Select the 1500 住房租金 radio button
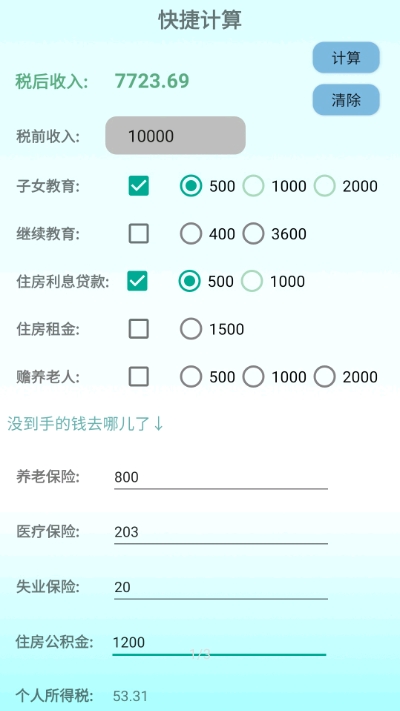Screen dimensions: 400x711 pyautogui.click(x=212, y=329)
